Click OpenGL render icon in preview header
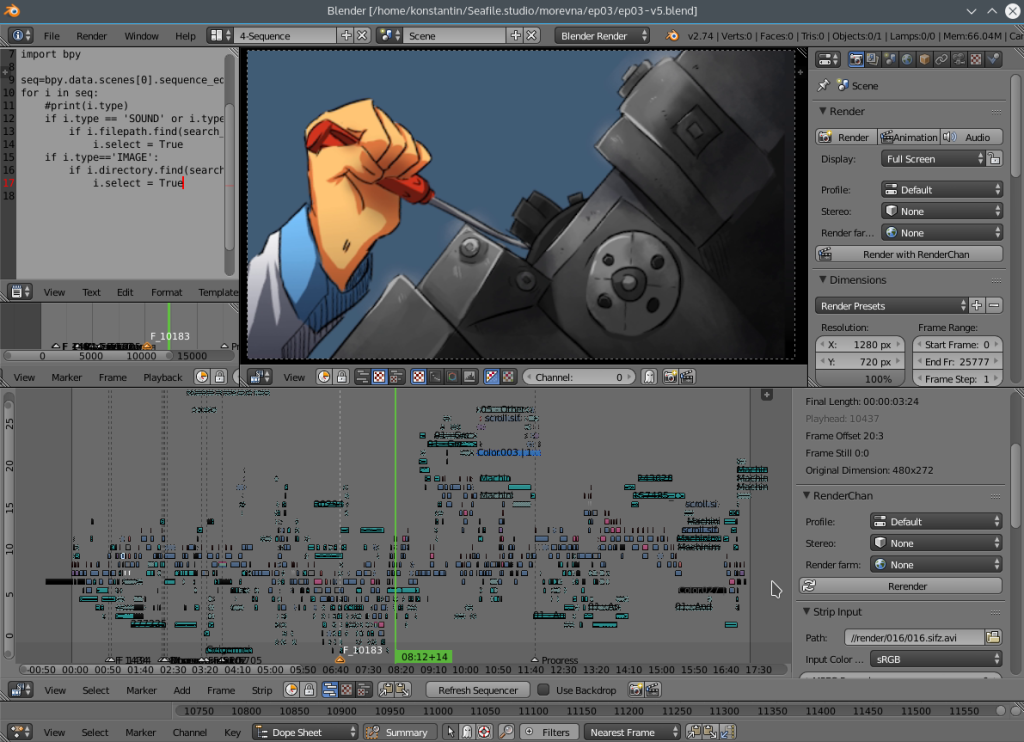The height and width of the screenshot is (742, 1024). pyautogui.click(x=670, y=377)
